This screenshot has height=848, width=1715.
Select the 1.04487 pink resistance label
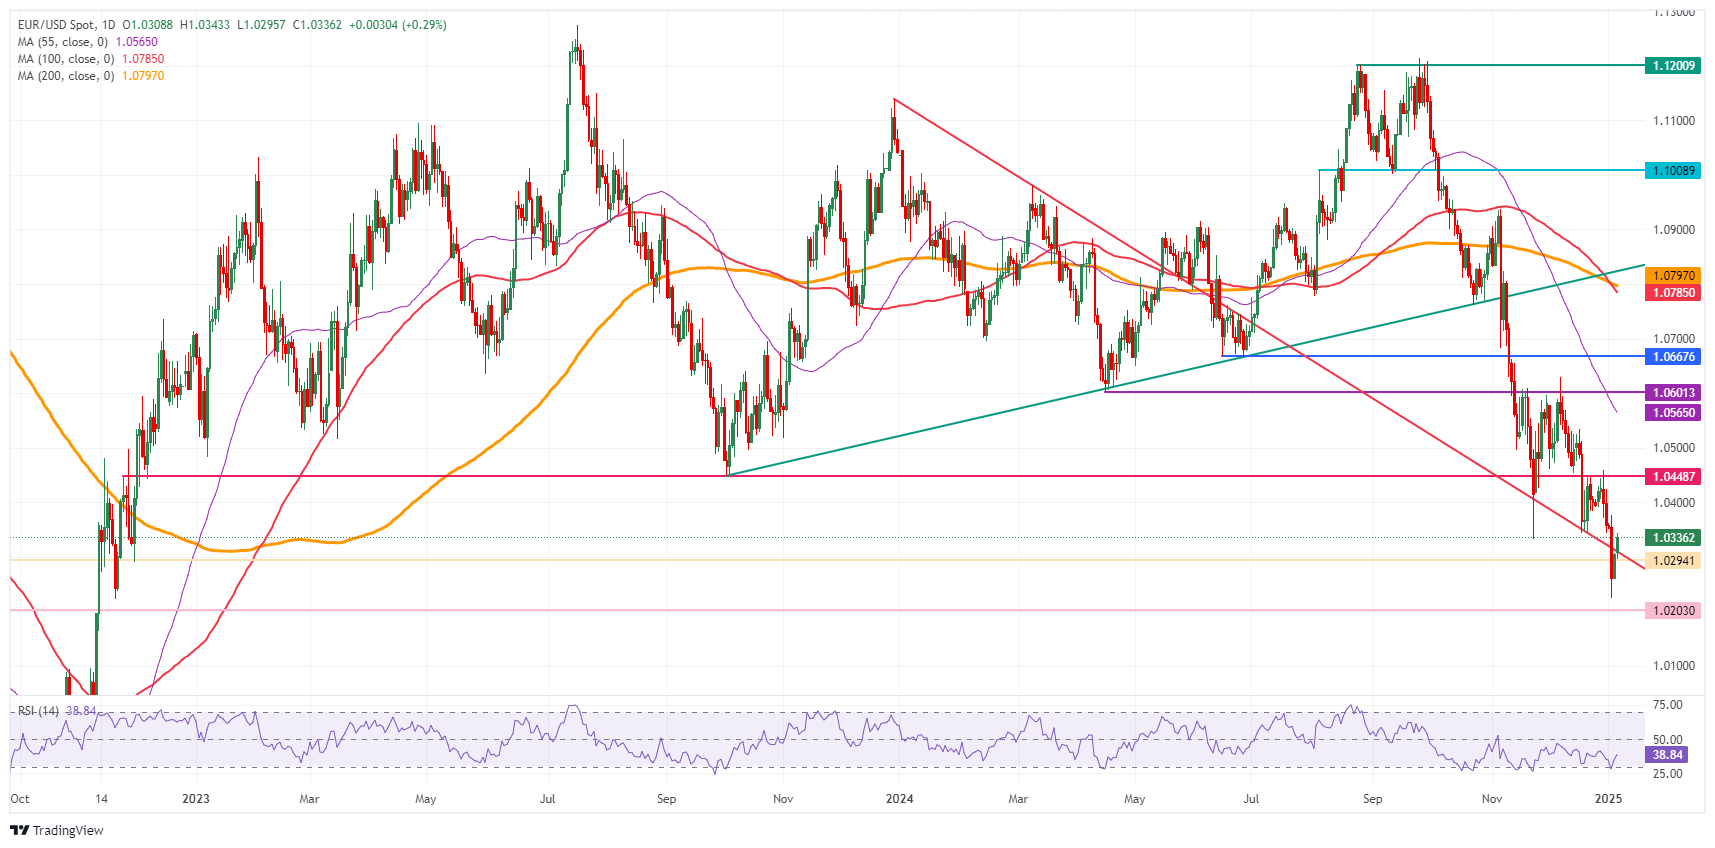pyautogui.click(x=1673, y=477)
